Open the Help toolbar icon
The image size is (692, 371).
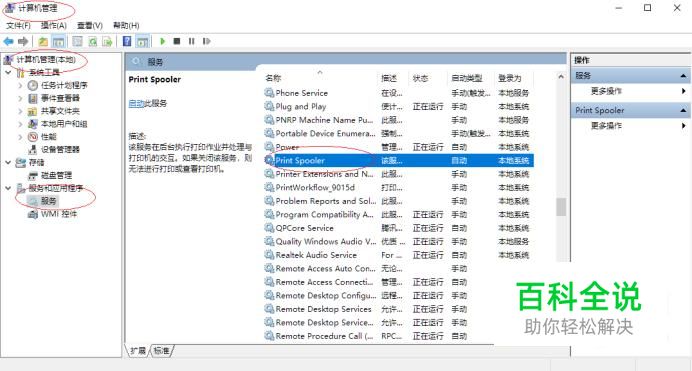tap(127, 41)
